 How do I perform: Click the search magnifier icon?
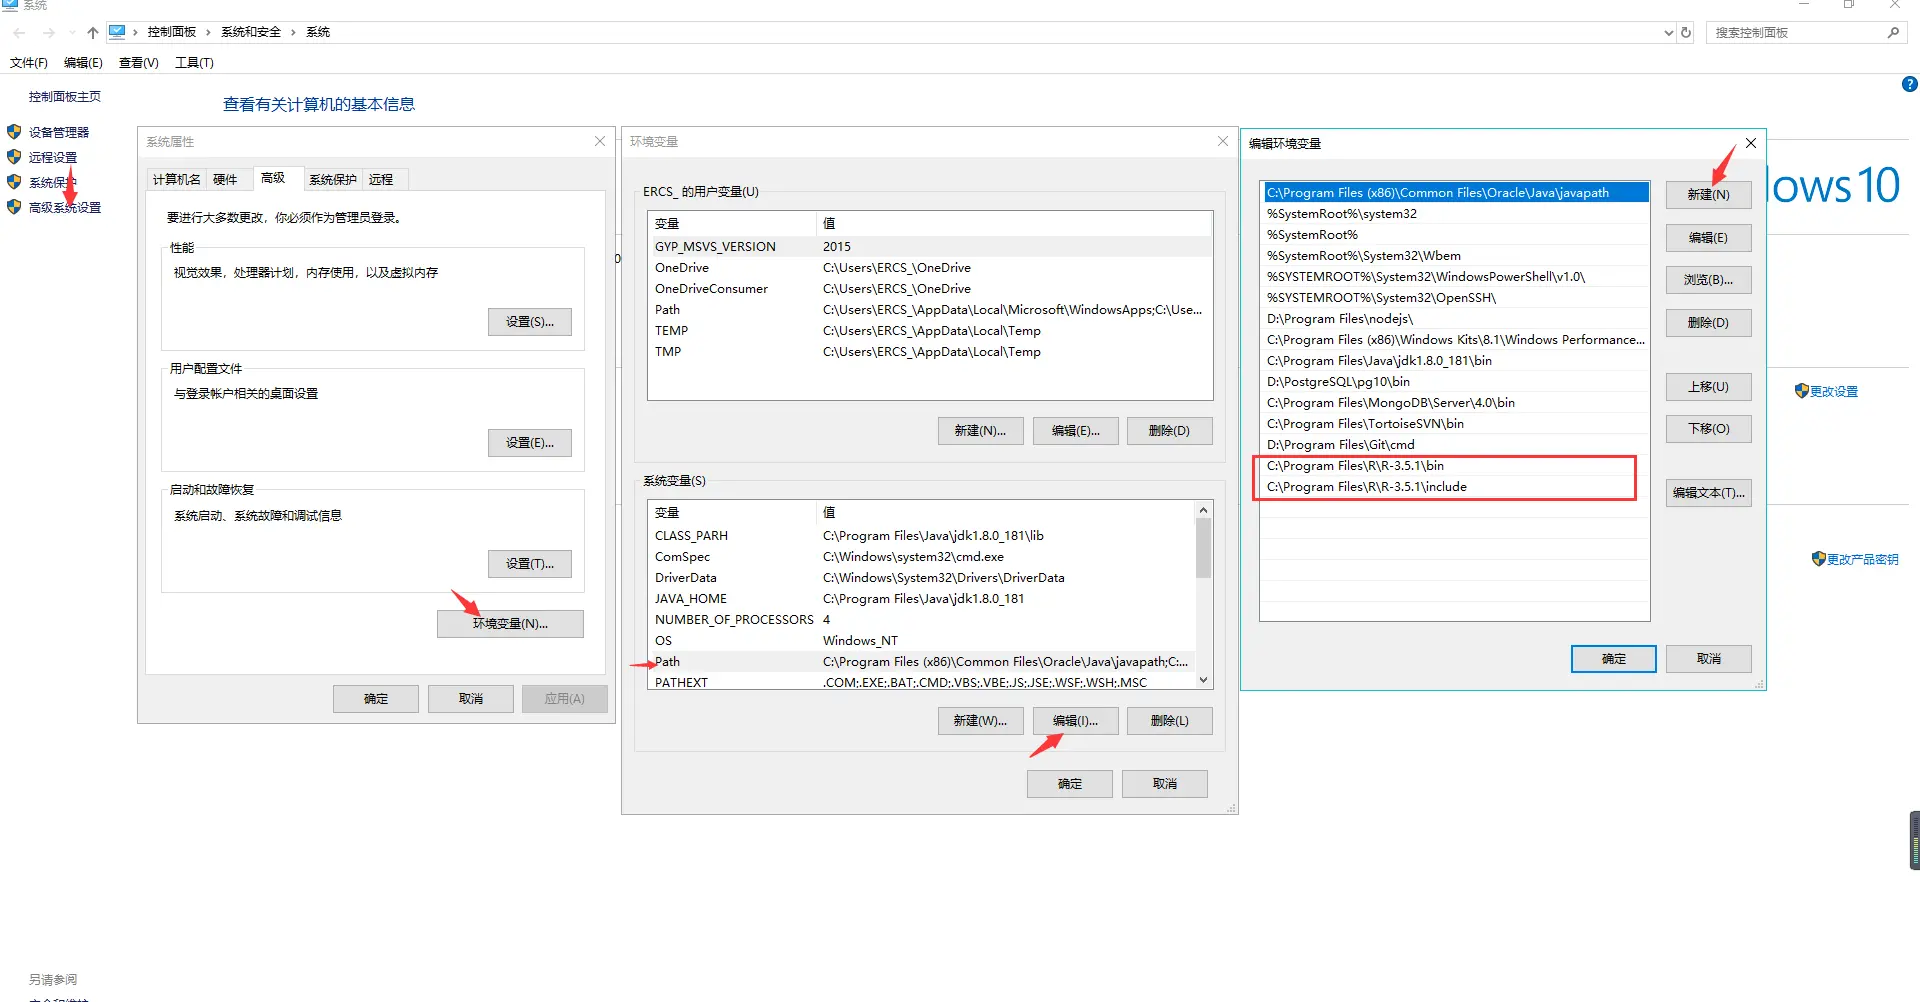1893,32
